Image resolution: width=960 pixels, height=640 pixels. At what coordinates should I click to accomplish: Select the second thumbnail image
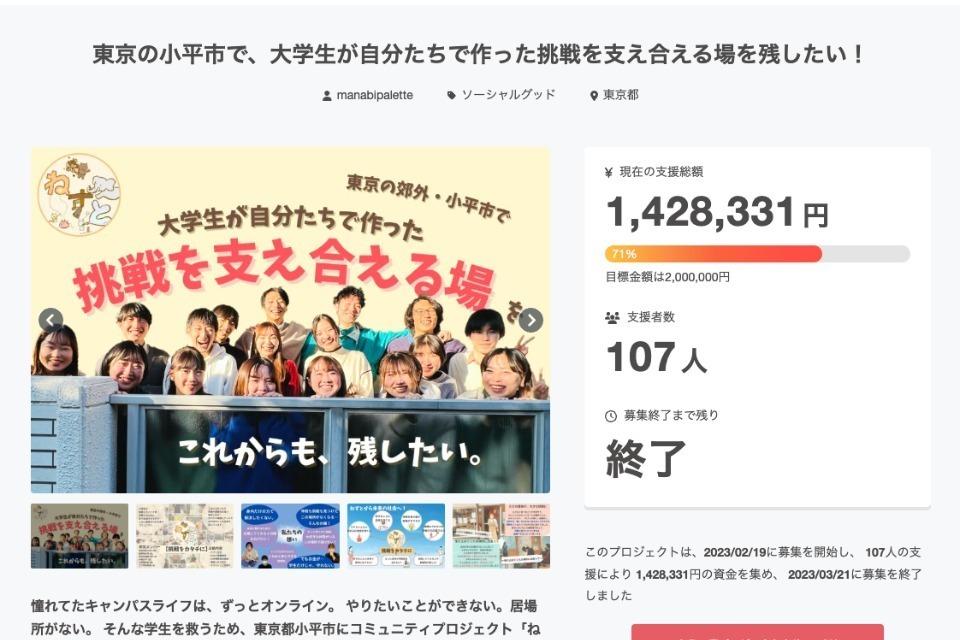pyautogui.click(x=185, y=536)
